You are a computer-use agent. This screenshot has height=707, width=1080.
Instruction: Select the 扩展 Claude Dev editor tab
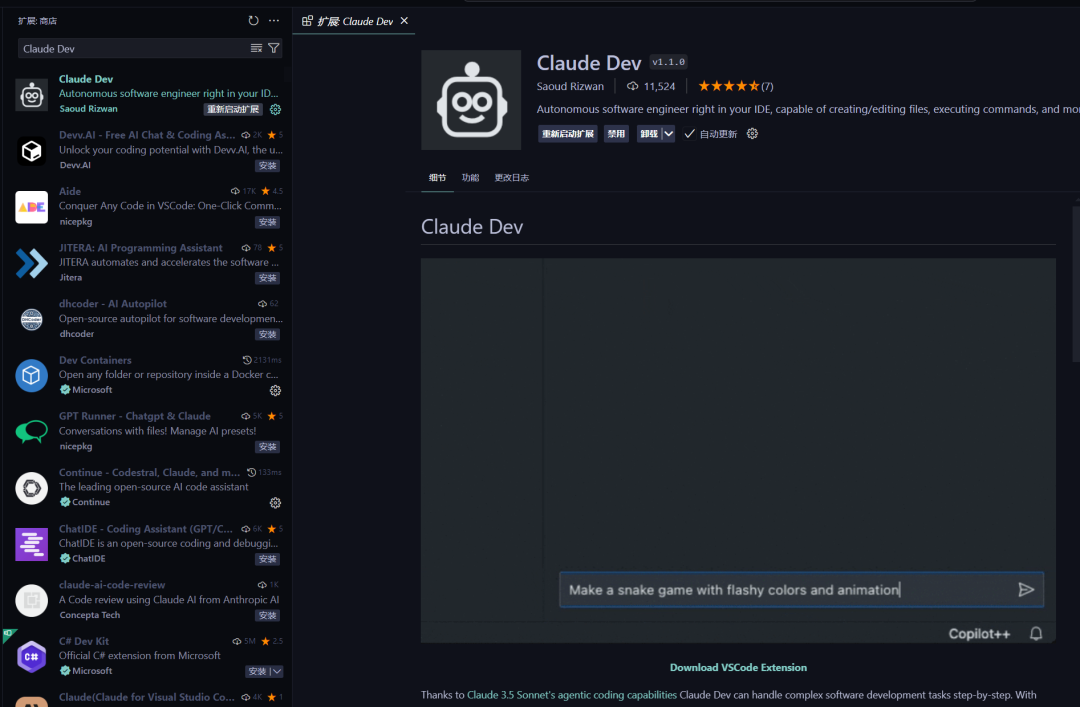pyautogui.click(x=354, y=21)
